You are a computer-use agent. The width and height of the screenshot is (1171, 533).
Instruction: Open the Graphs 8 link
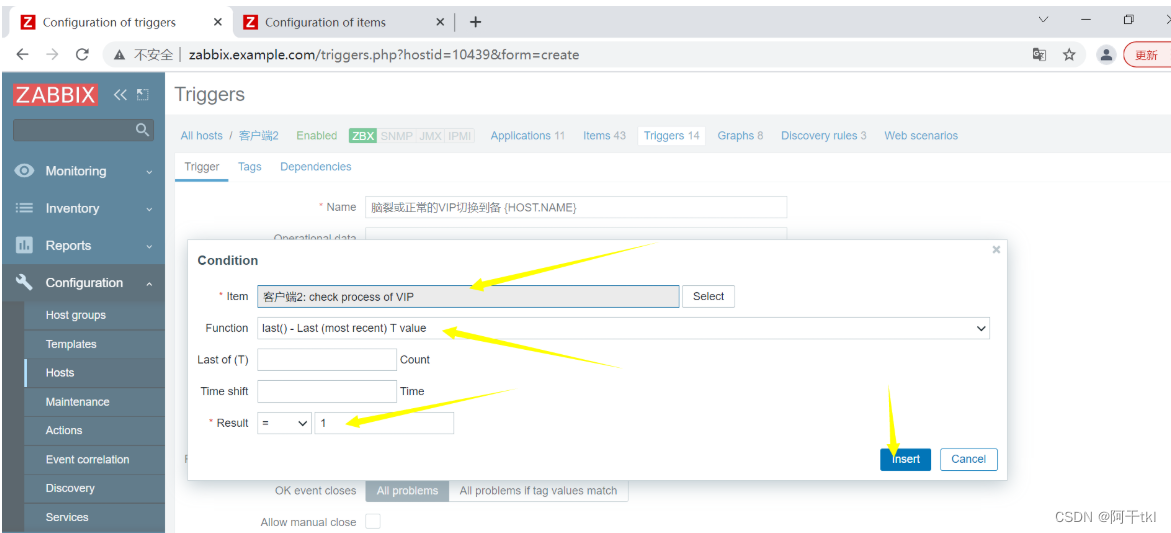coord(740,136)
